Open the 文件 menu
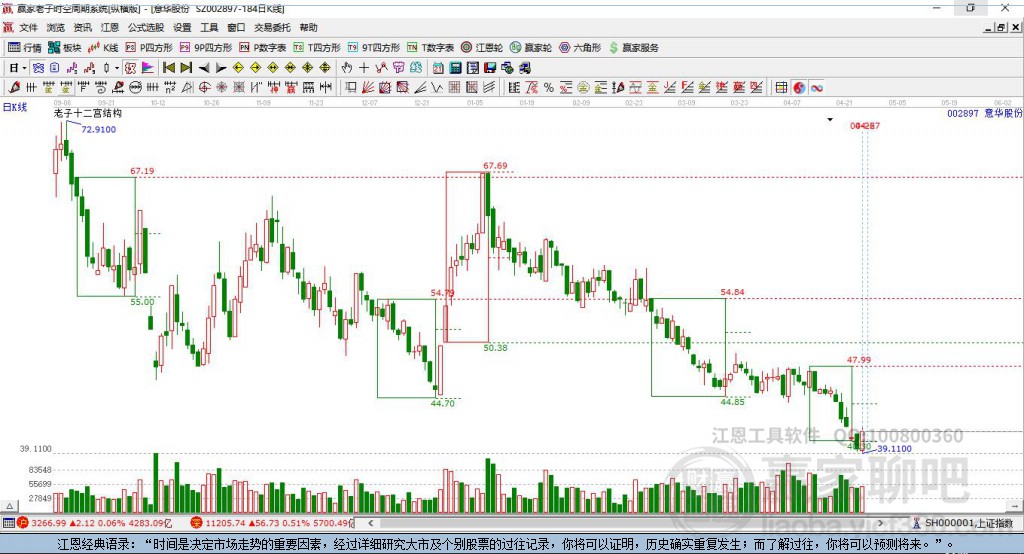The width and height of the screenshot is (1024, 554). click(x=28, y=27)
